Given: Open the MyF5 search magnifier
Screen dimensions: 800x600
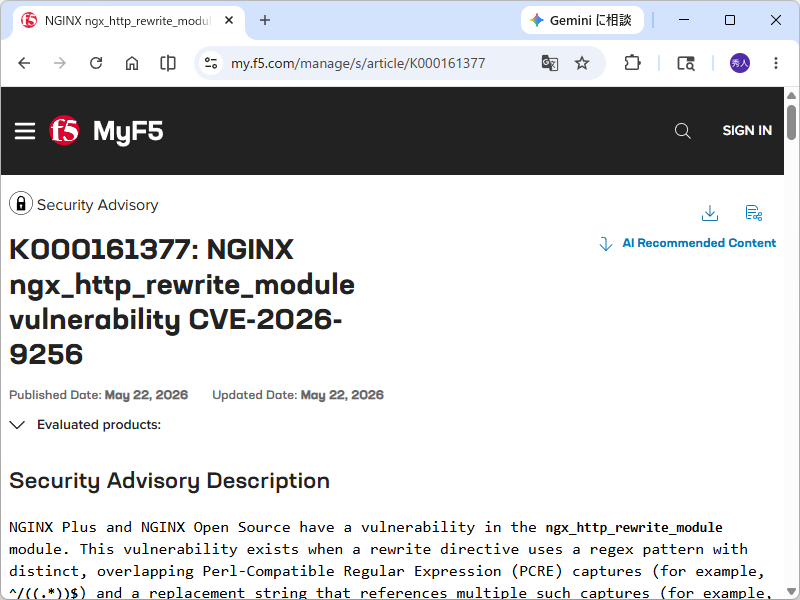Looking at the screenshot, I should pos(682,131).
